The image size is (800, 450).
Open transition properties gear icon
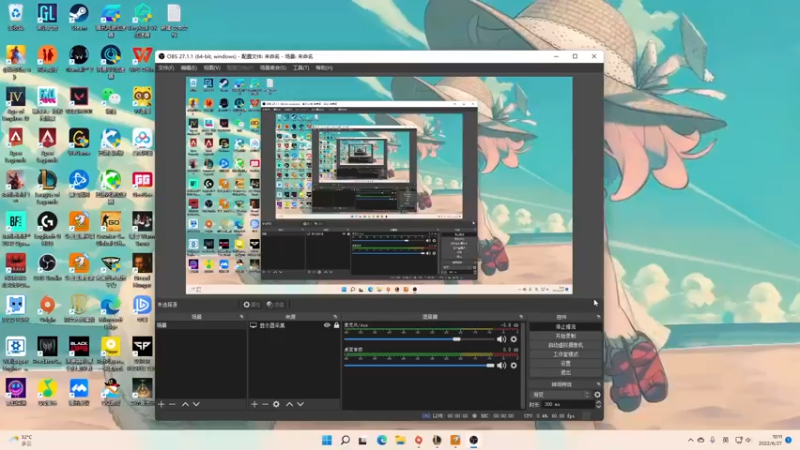597,394
